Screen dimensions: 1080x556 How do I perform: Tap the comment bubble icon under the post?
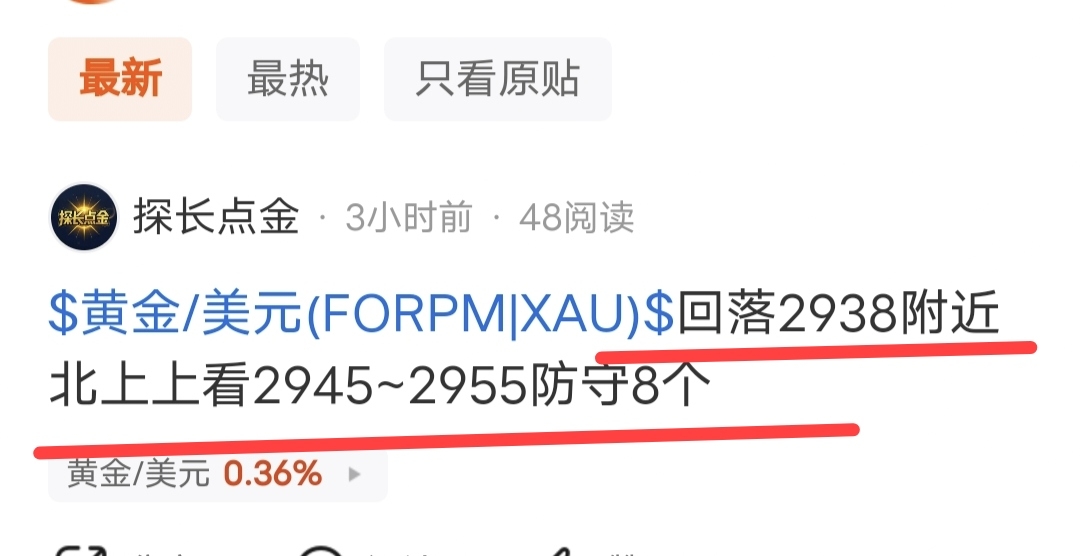pyautogui.click(x=322, y=551)
